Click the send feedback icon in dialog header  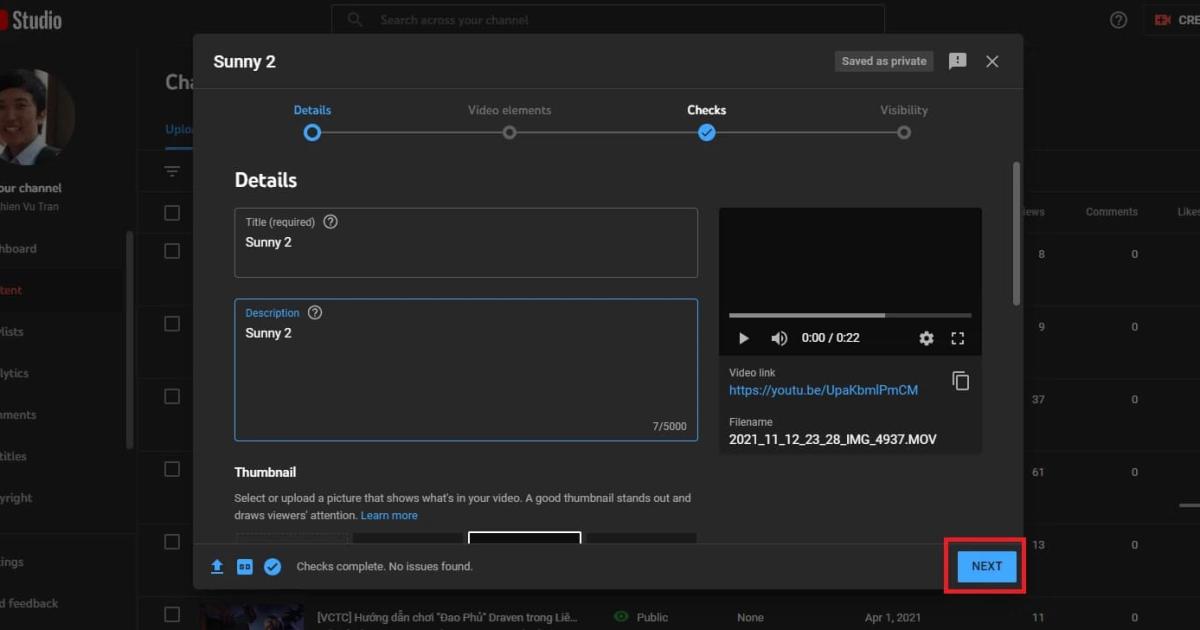click(957, 61)
